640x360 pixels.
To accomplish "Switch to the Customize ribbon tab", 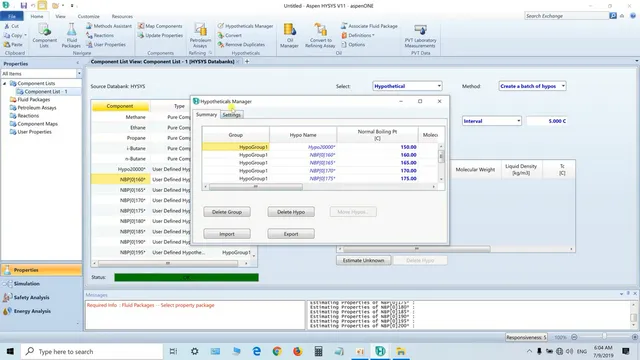I will coord(89,16).
